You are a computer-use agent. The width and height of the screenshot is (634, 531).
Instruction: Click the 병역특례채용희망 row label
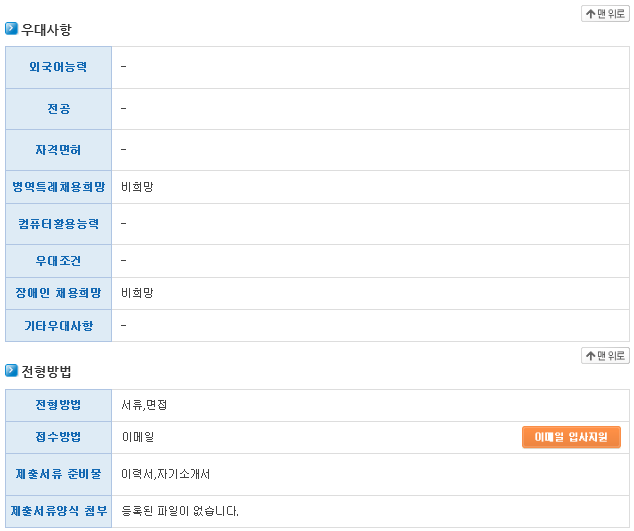click(58, 187)
